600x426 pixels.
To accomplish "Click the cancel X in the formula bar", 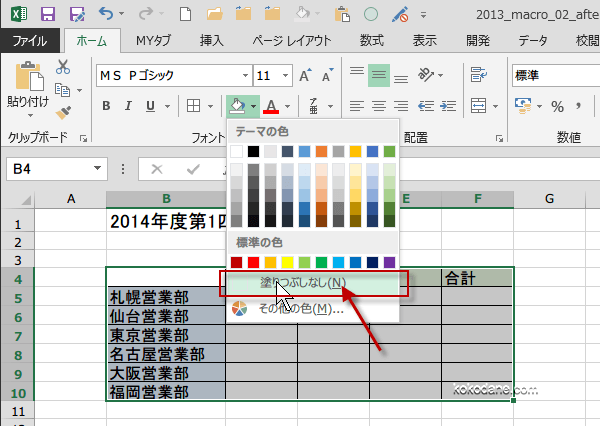I will pos(154,169).
